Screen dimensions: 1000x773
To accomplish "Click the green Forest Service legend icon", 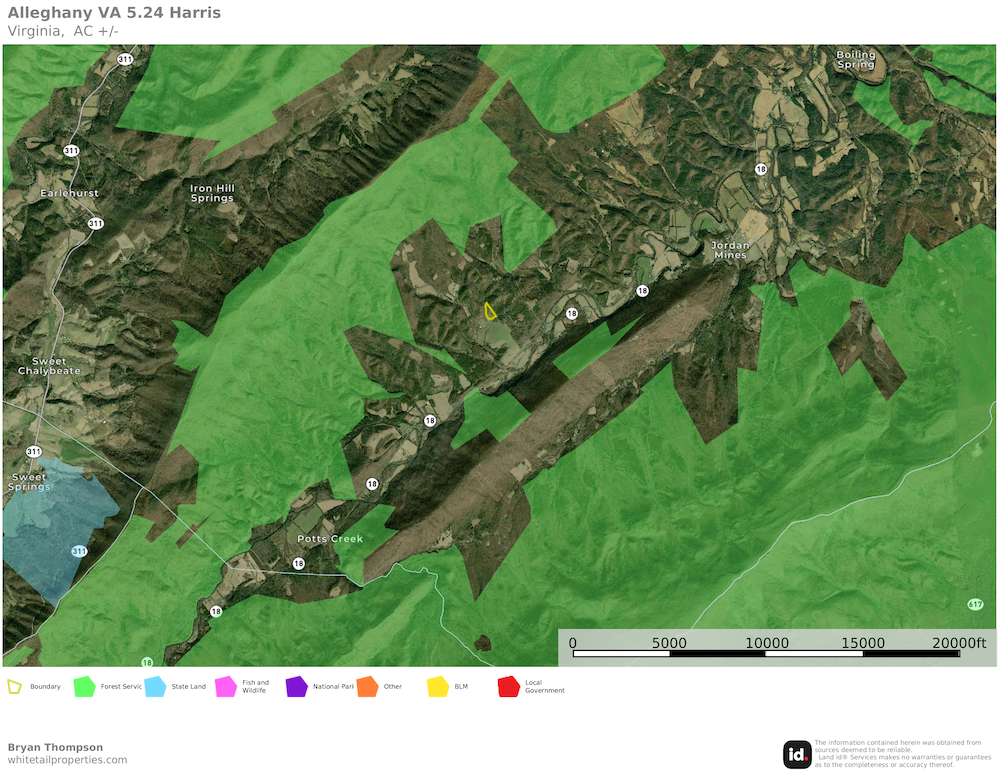I will pyautogui.click(x=85, y=687).
